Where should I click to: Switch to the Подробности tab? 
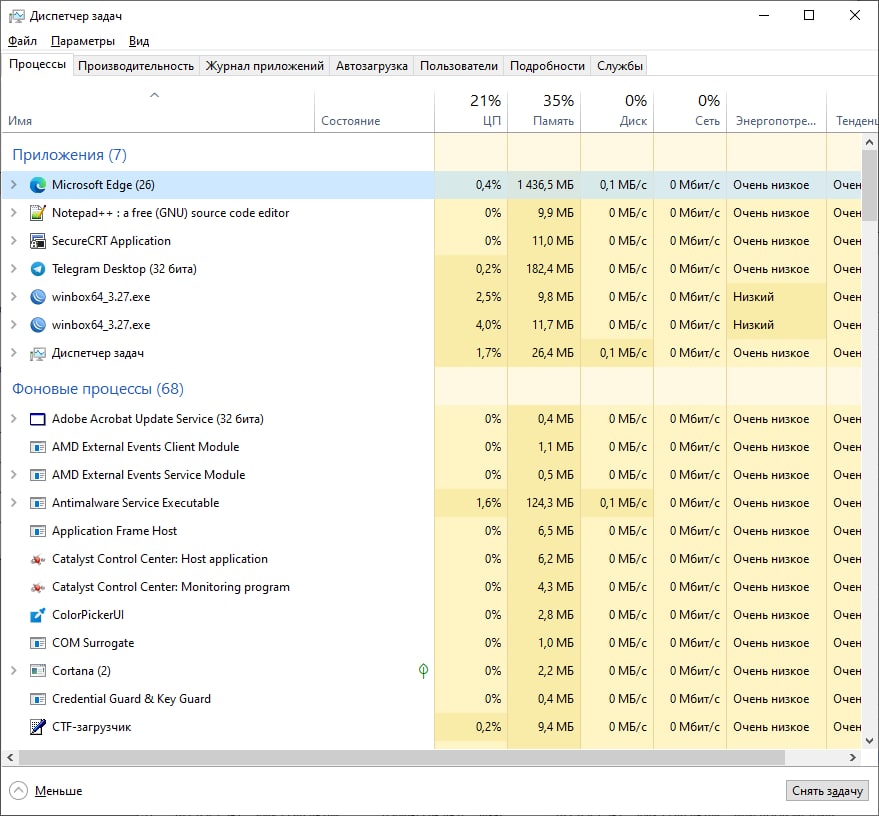pyautogui.click(x=547, y=66)
